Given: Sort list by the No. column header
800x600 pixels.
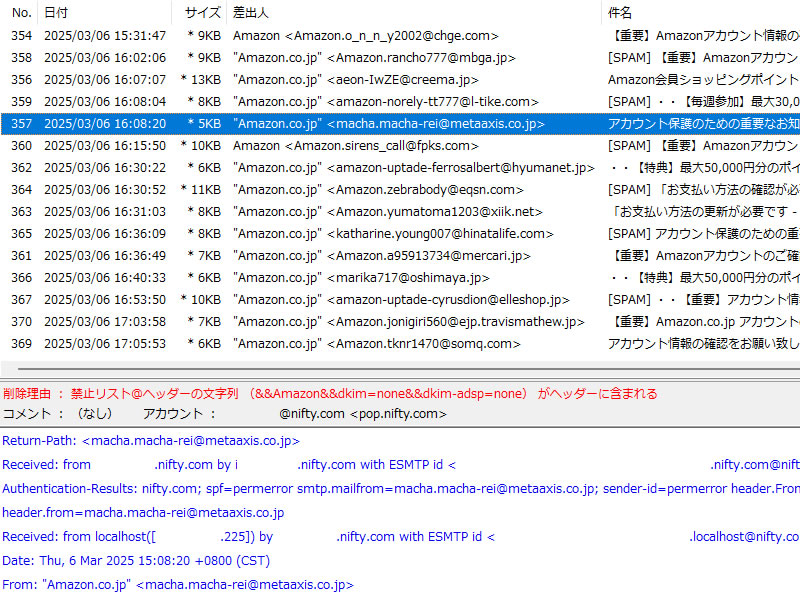Looking at the screenshot, I should (21, 13).
